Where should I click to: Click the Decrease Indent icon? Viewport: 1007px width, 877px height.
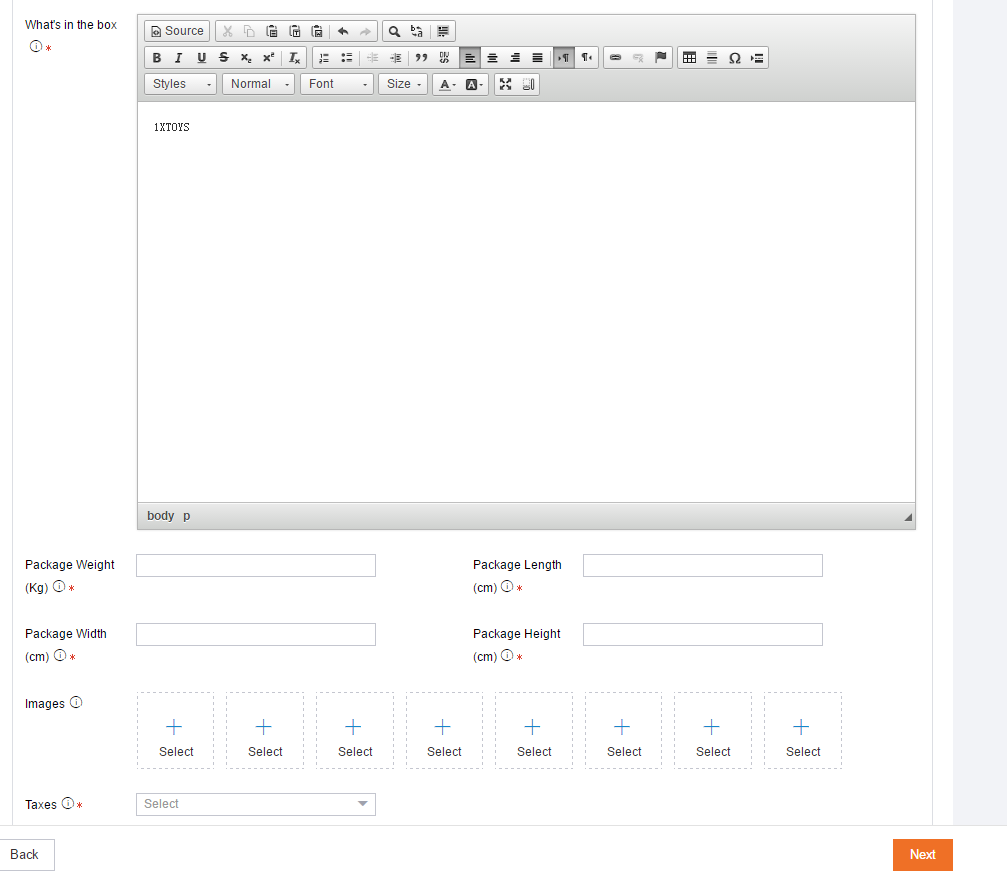point(372,58)
